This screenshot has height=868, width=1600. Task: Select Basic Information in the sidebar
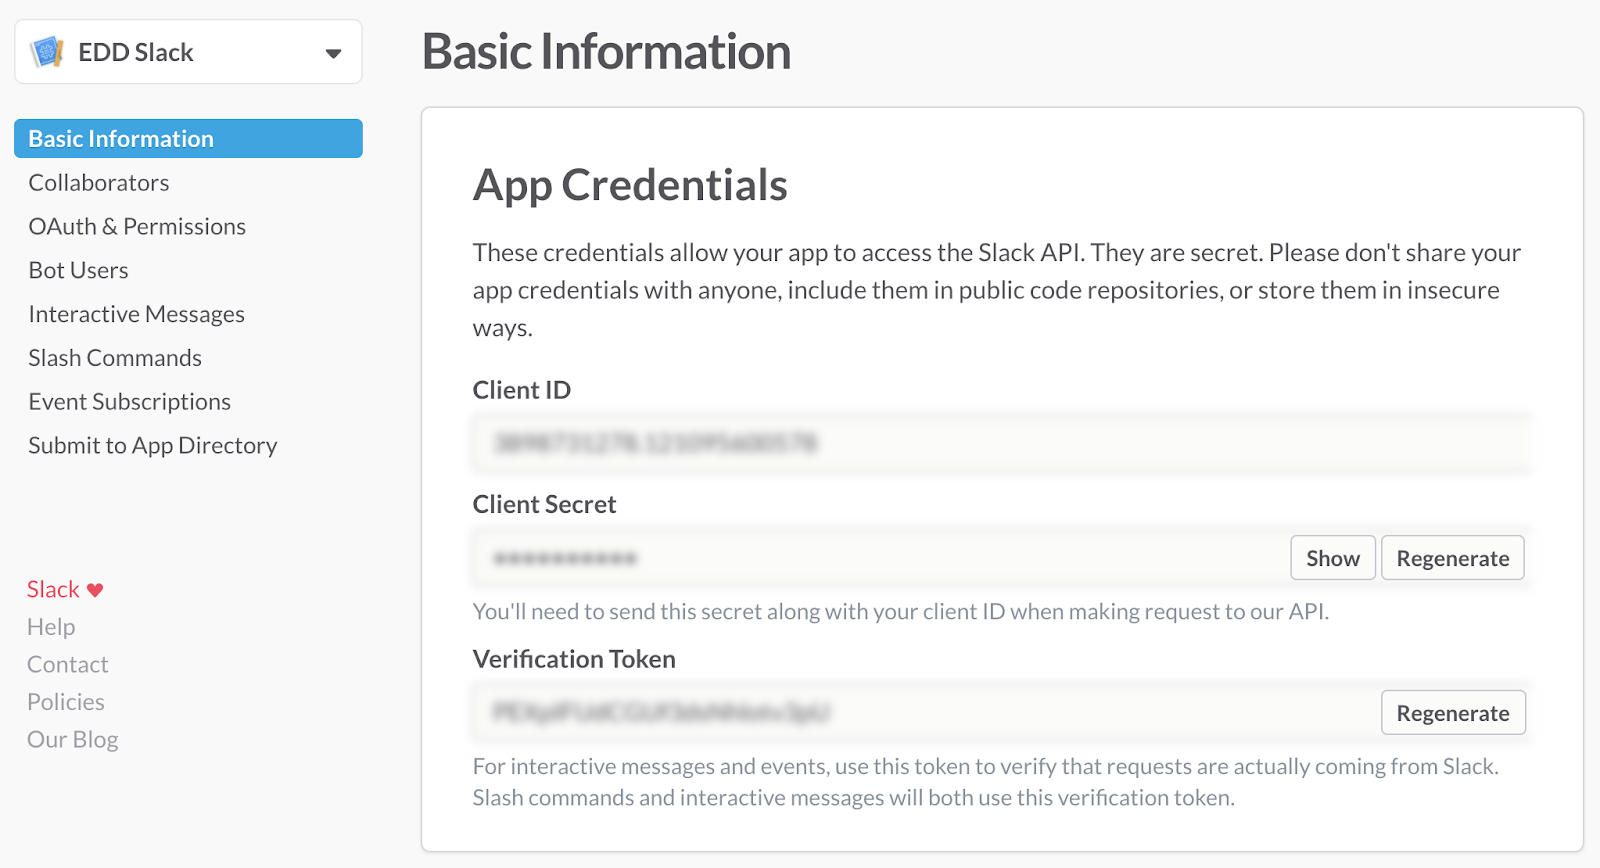(x=121, y=139)
